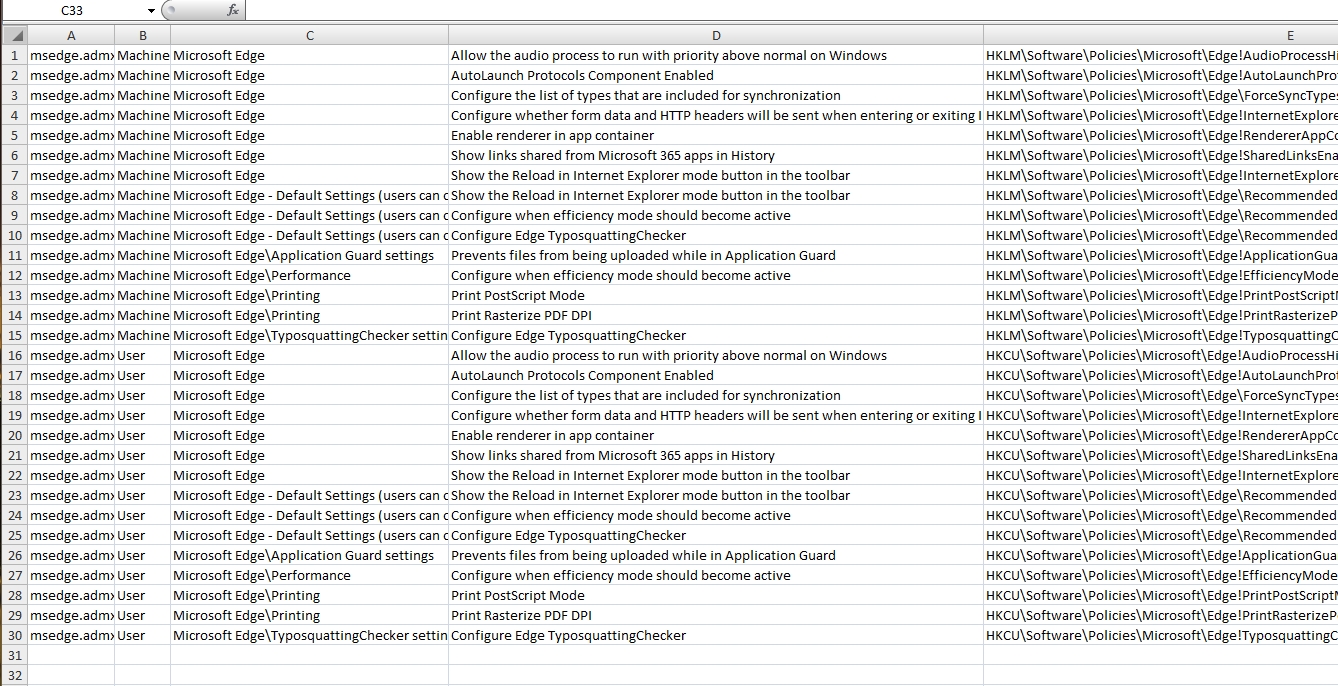
Task: Click row 1 HKLM registry path cell
Action: (1161, 55)
